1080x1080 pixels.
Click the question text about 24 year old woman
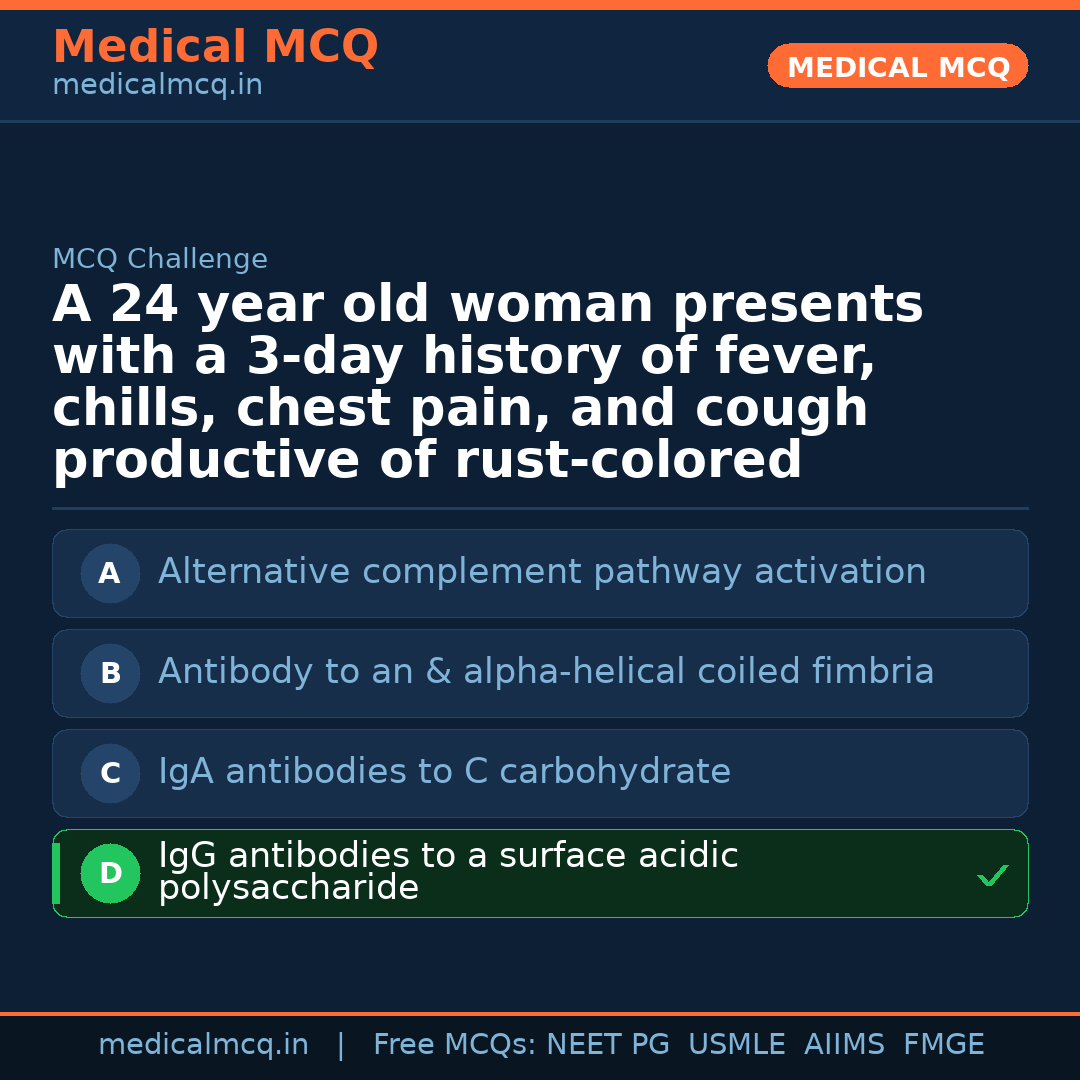[x=487, y=383]
